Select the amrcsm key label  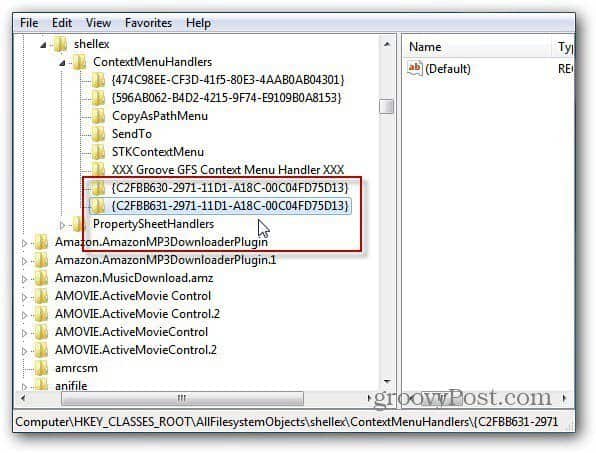76,368
